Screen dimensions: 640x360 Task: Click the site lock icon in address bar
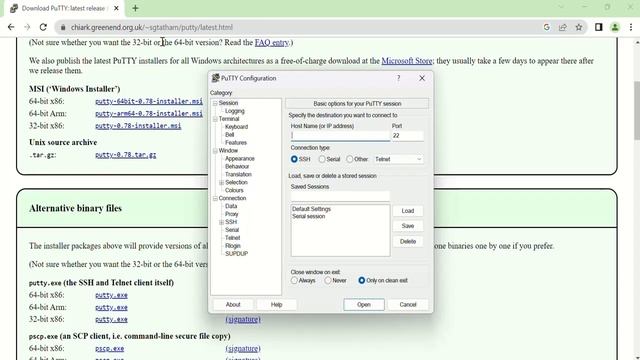[63, 27]
